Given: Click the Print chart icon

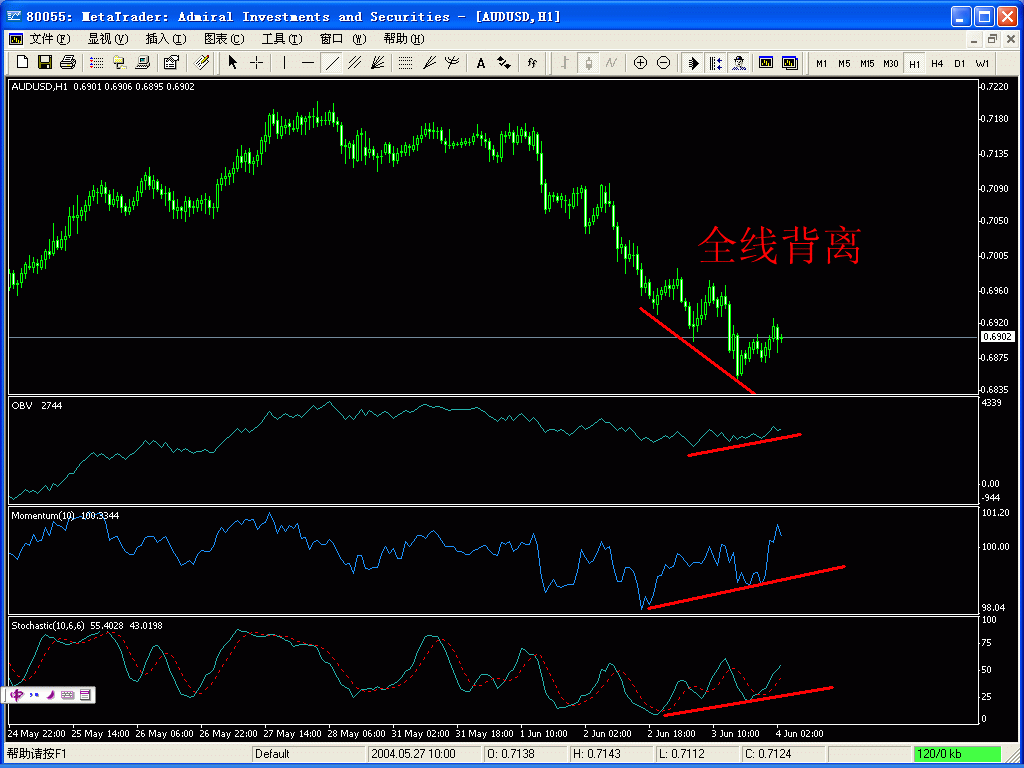Looking at the screenshot, I should [68, 63].
